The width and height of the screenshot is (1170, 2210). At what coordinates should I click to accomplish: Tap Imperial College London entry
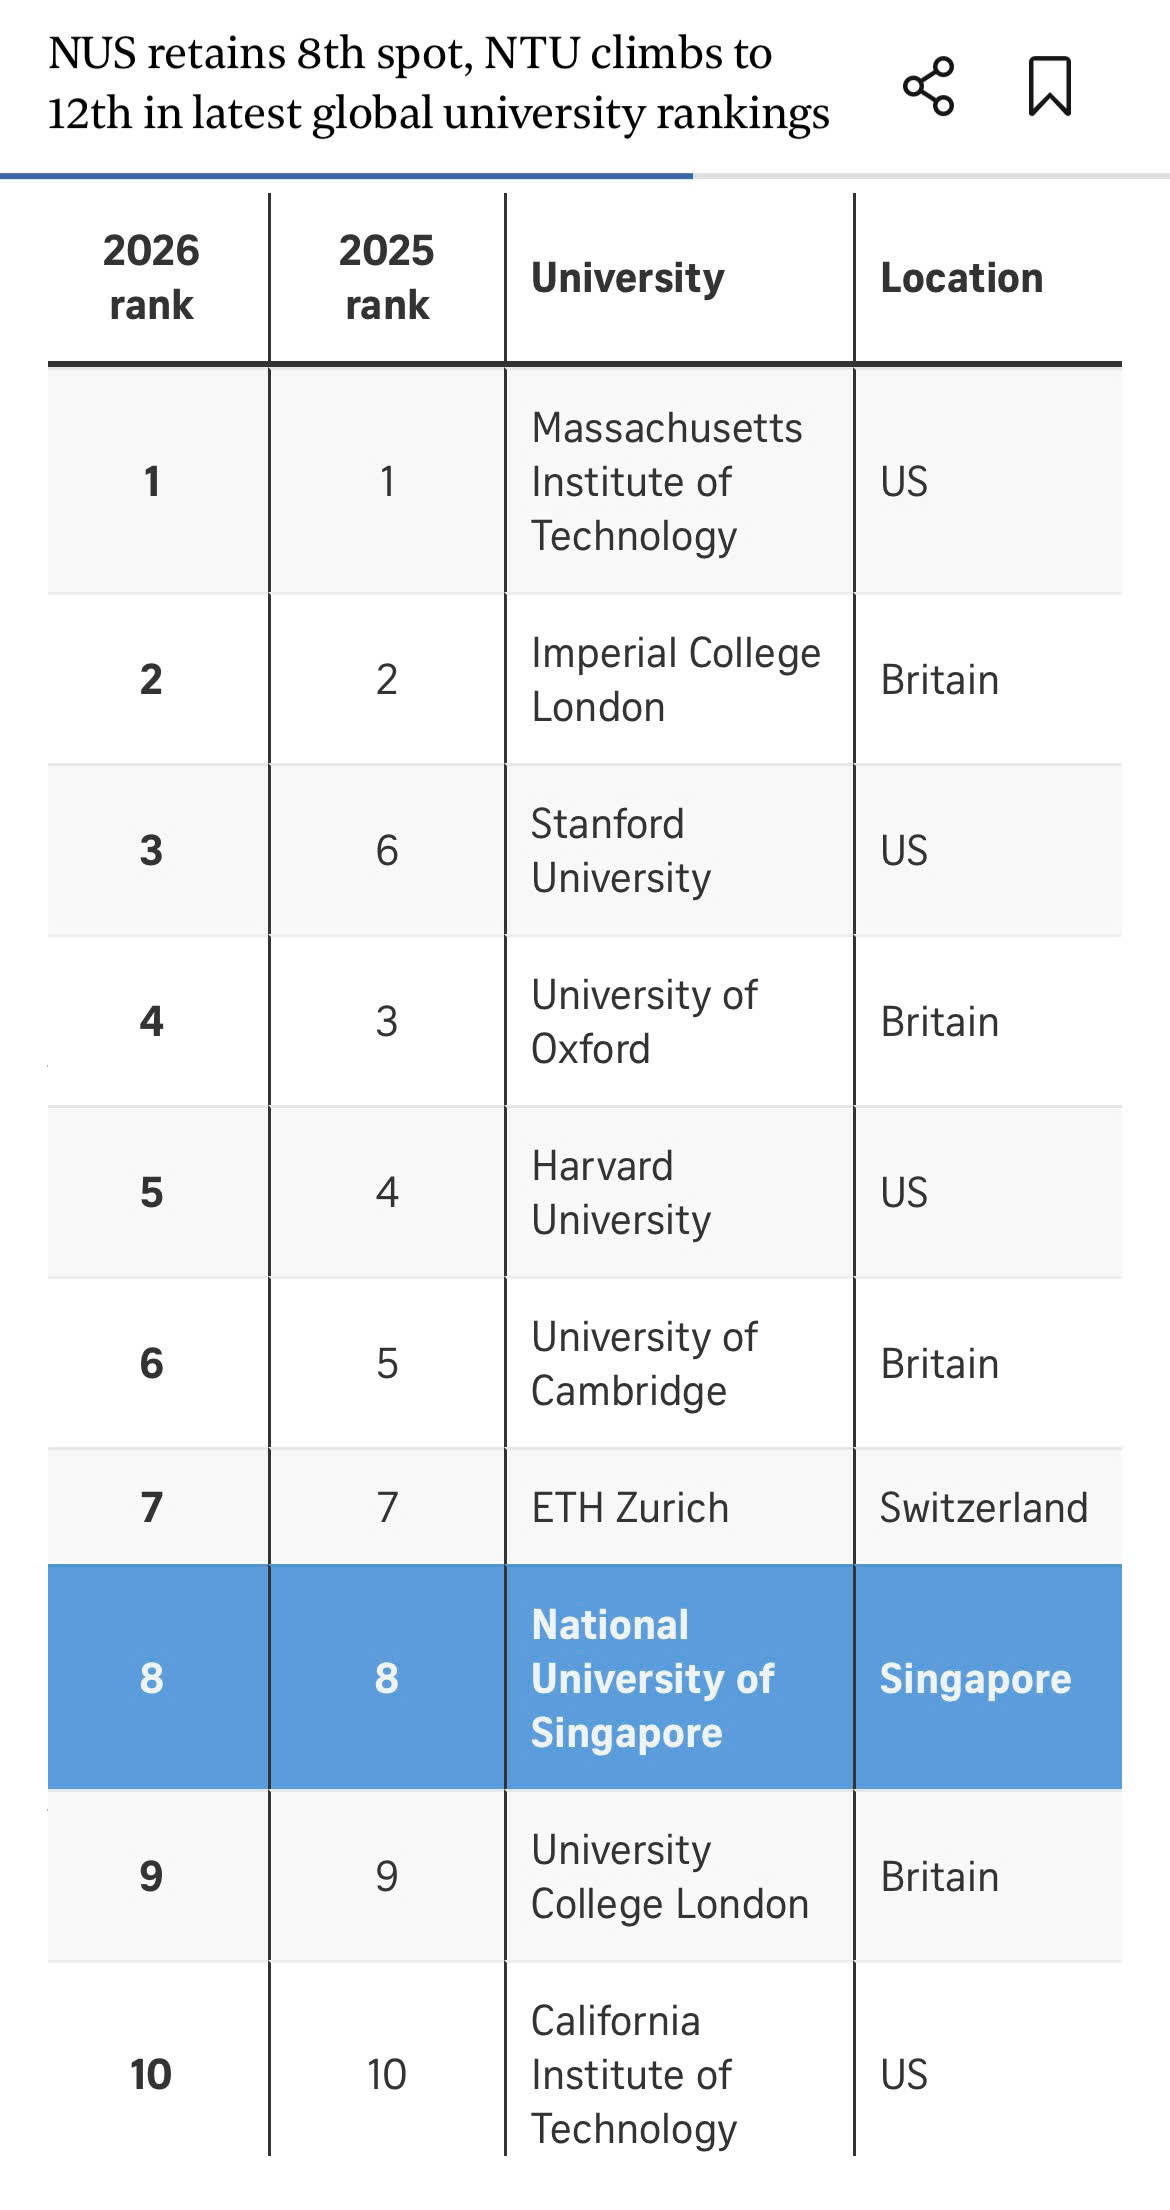tap(676, 679)
